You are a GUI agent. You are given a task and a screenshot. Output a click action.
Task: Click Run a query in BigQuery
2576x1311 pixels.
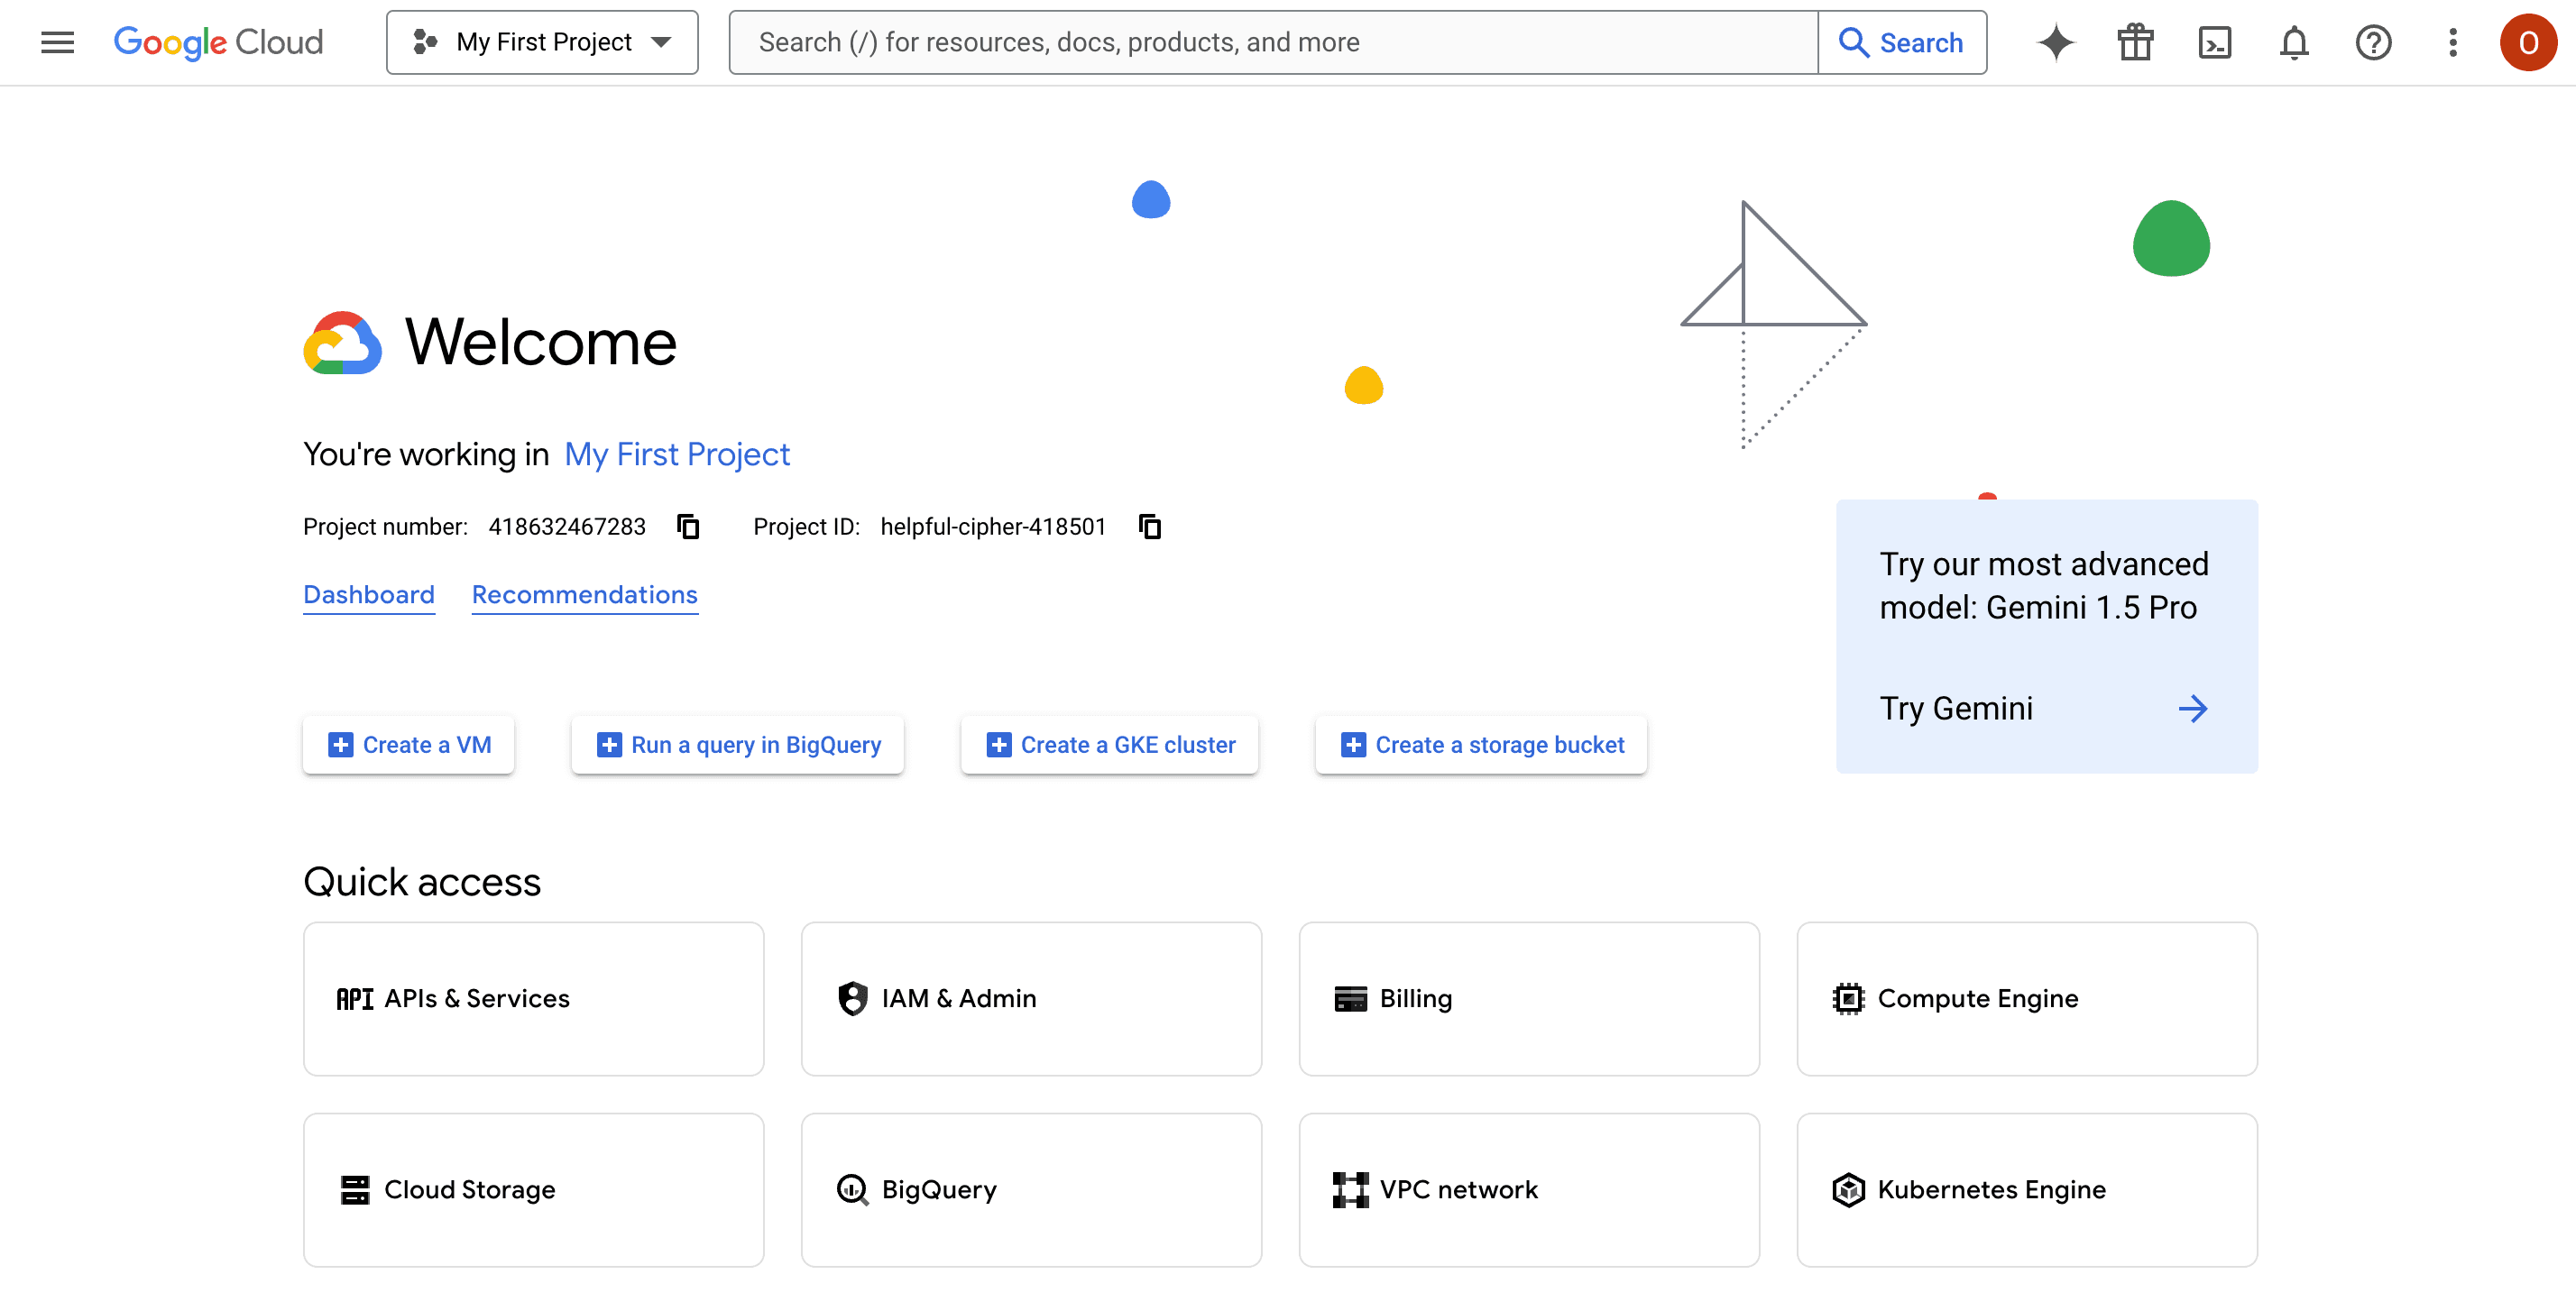(x=738, y=744)
